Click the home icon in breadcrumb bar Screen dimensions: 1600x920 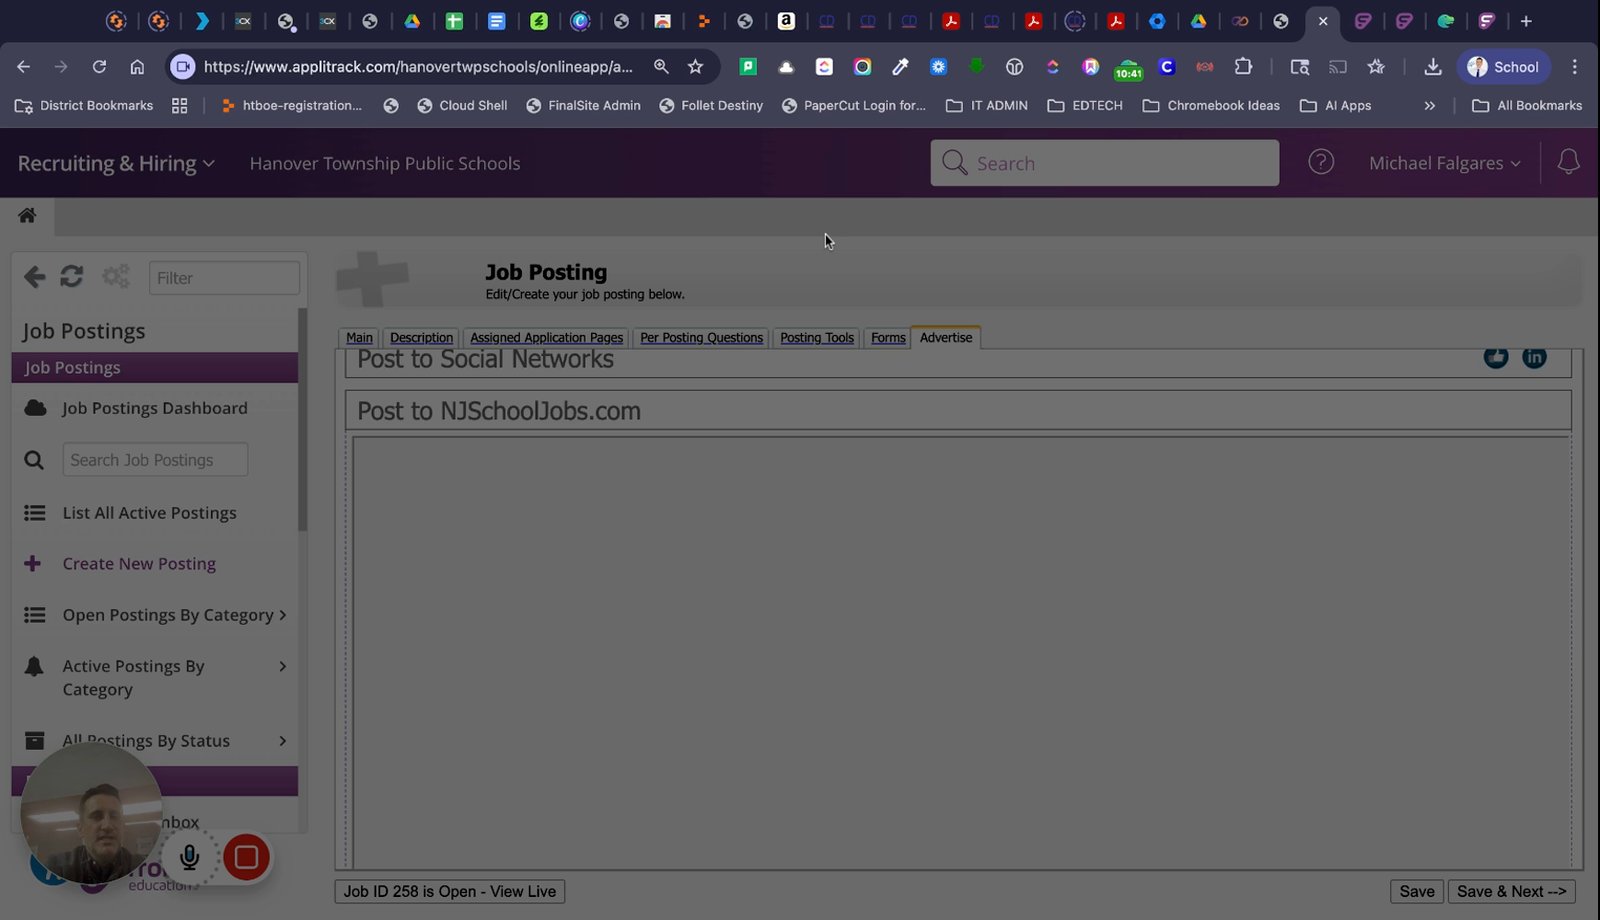pyautogui.click(x=27, y=215)
